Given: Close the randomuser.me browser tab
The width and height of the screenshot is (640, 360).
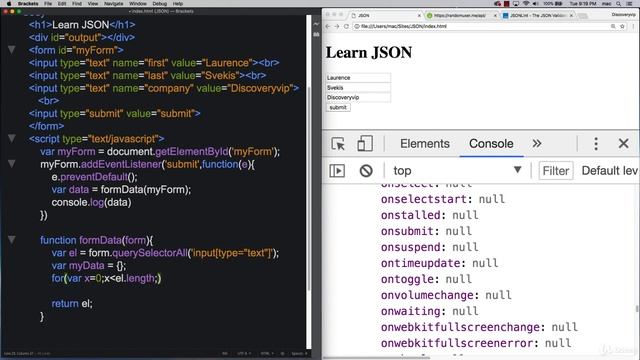Looking at the screenshot, I should 495,16.
